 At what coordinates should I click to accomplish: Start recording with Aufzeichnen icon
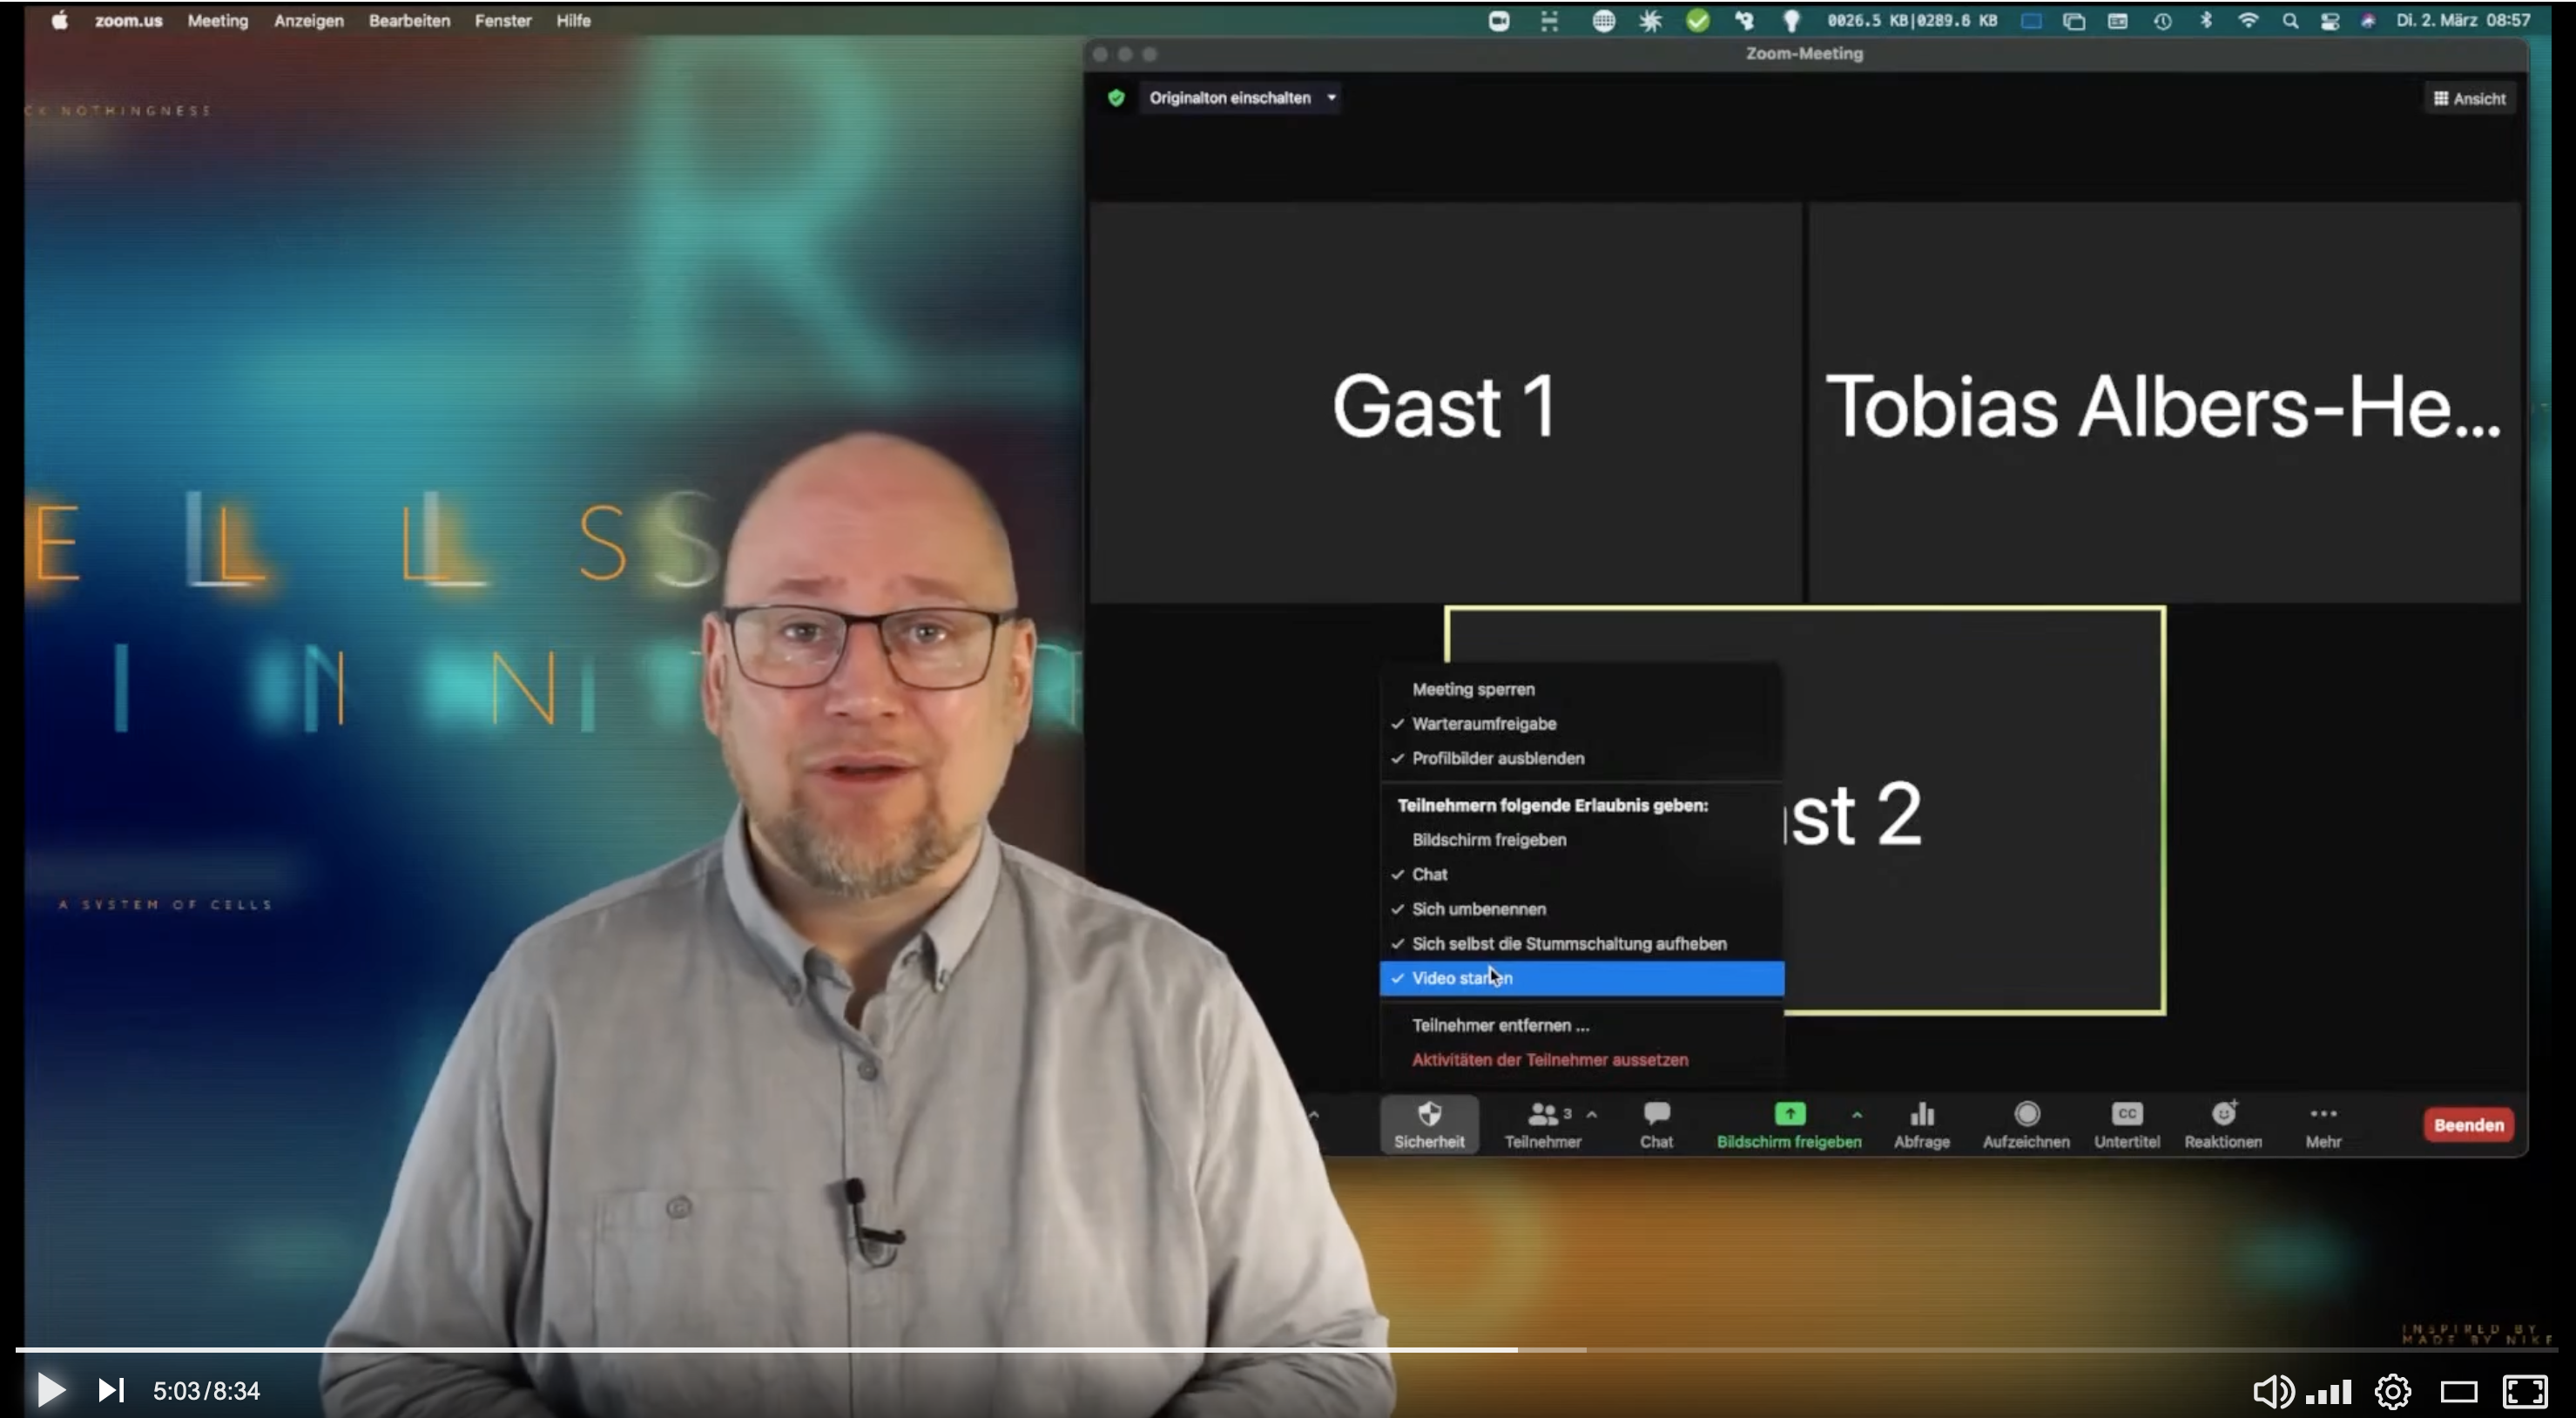(2026, 1114)
